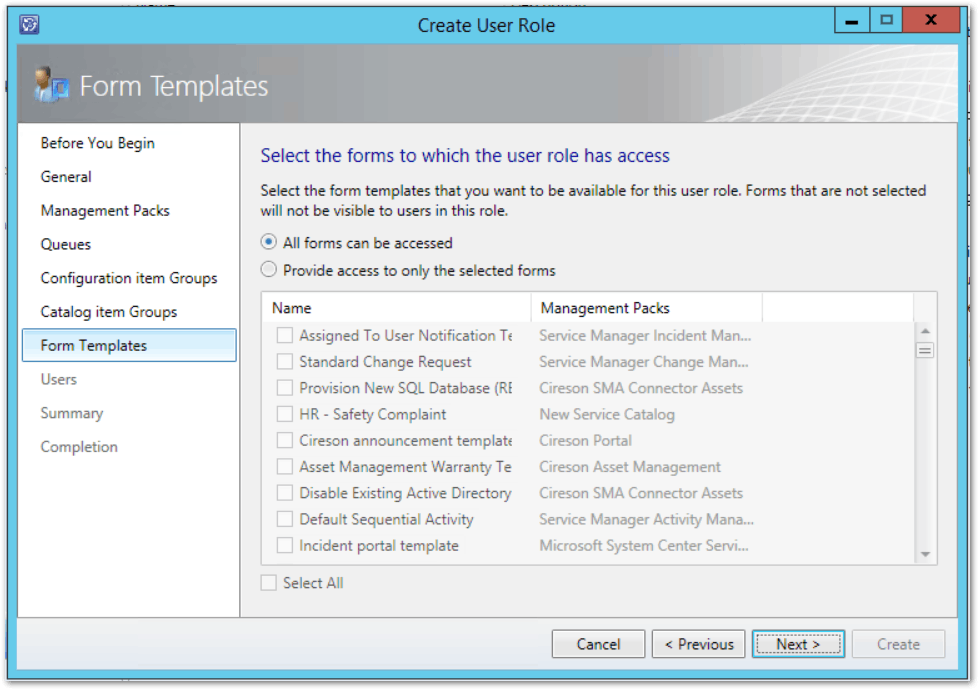The width and height of the screenshot is (979, 690).
Task: Tick the Standard Change Request checkbox
Action: 285,362
